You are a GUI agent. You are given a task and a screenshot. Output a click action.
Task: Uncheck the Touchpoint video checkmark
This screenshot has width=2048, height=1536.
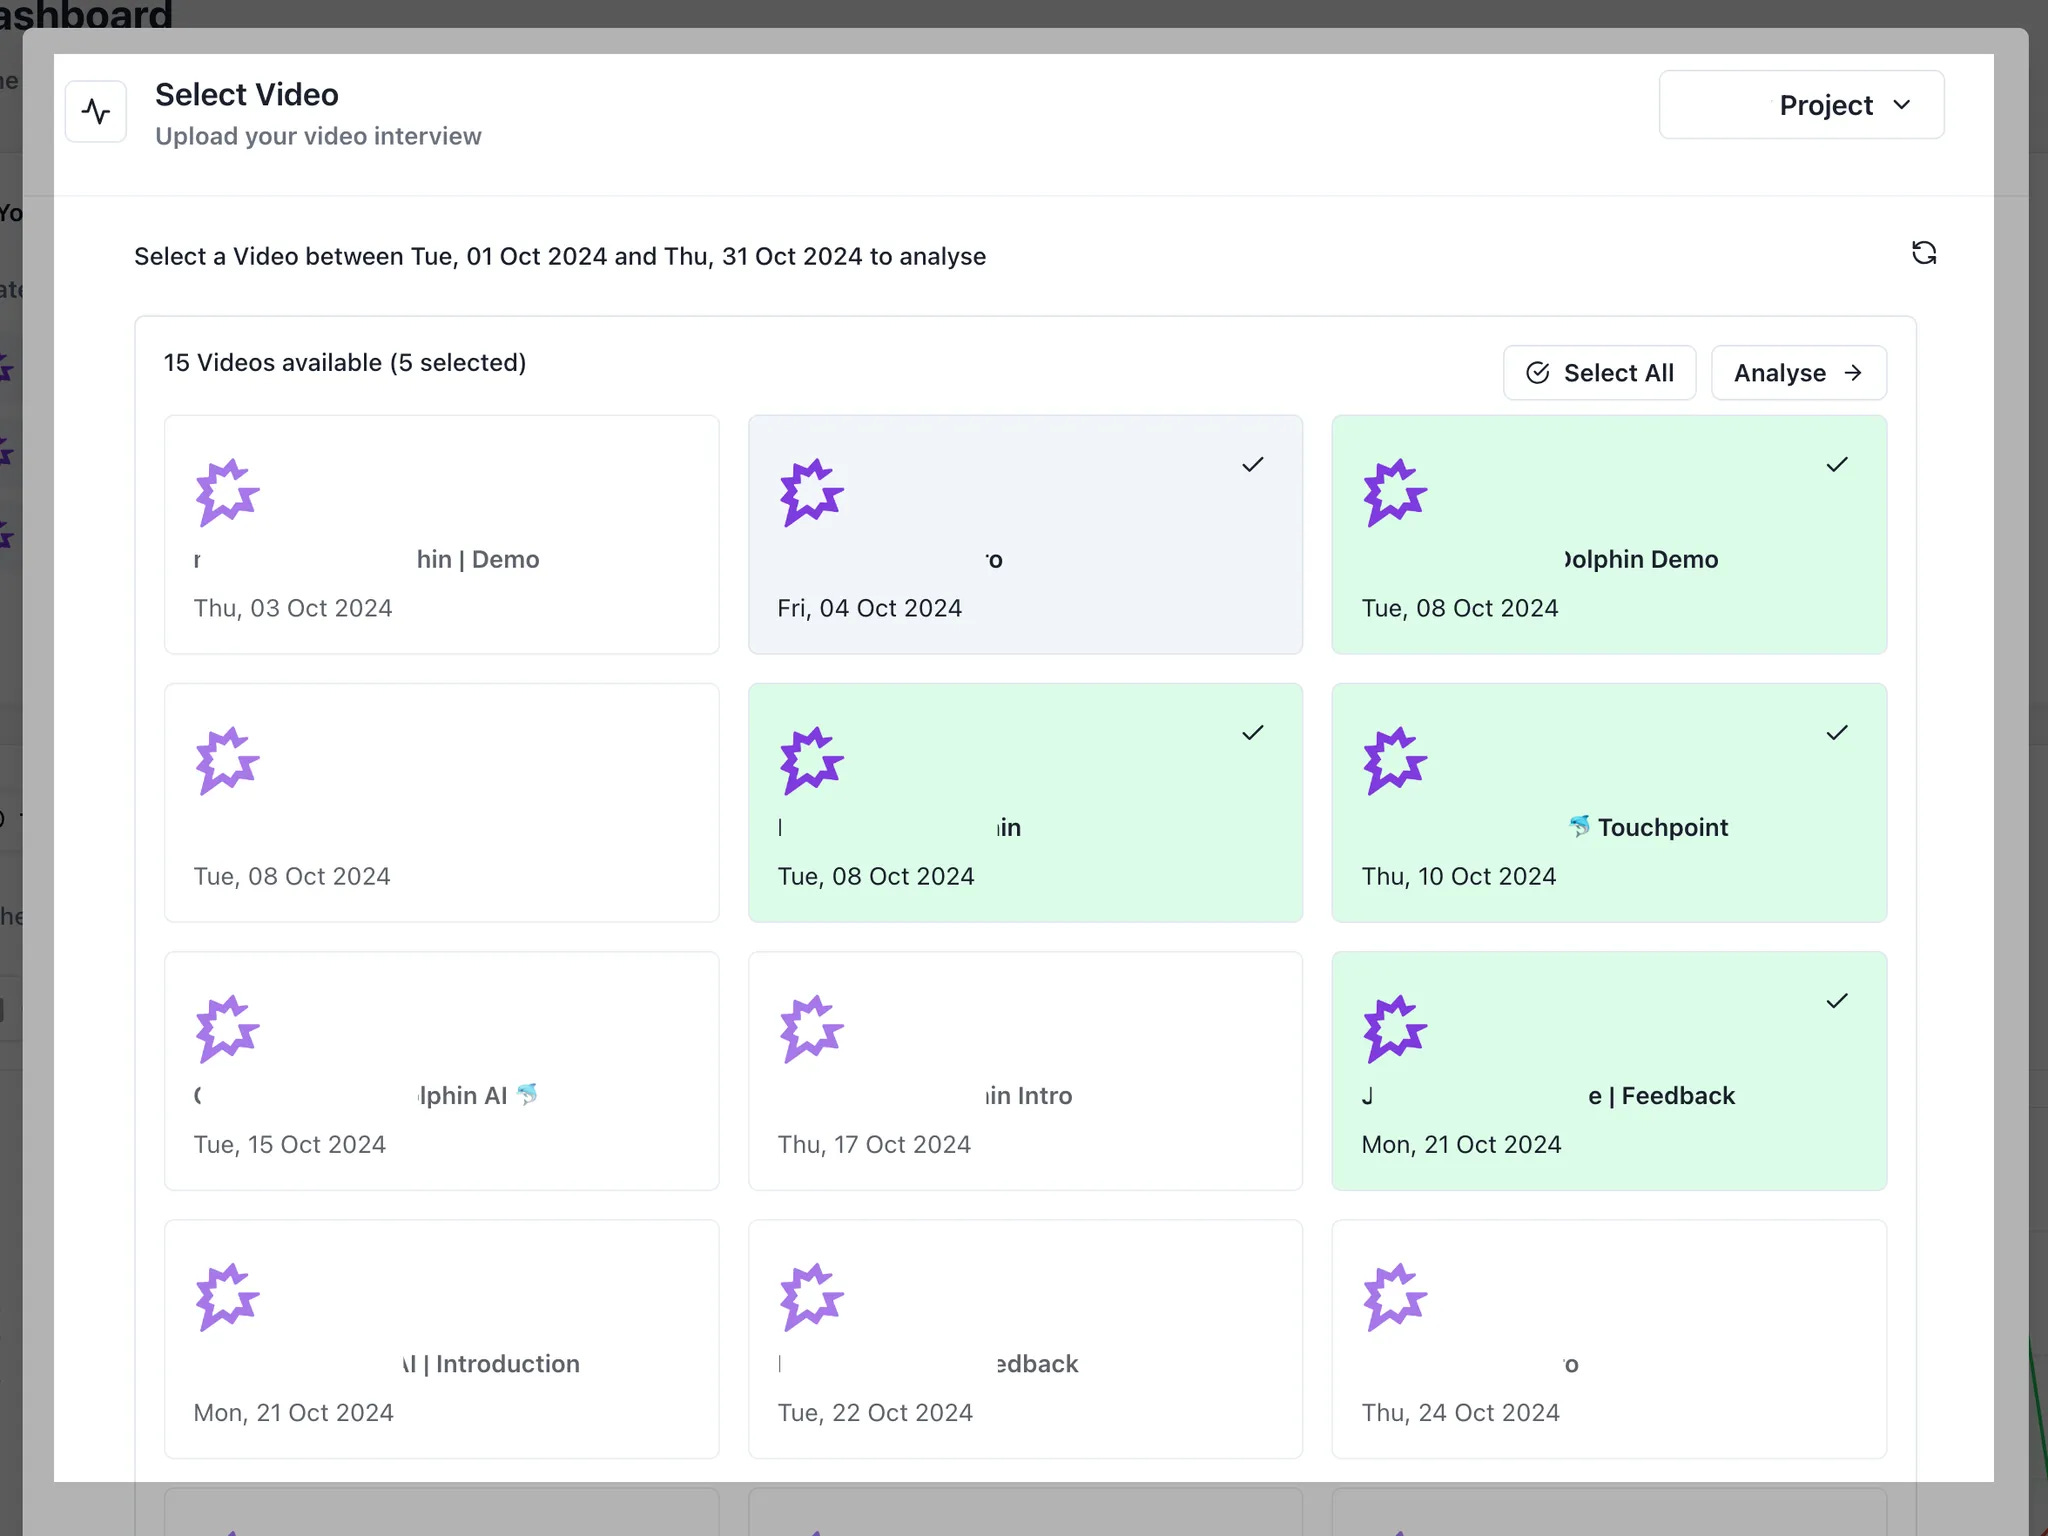pos(1836,733)
